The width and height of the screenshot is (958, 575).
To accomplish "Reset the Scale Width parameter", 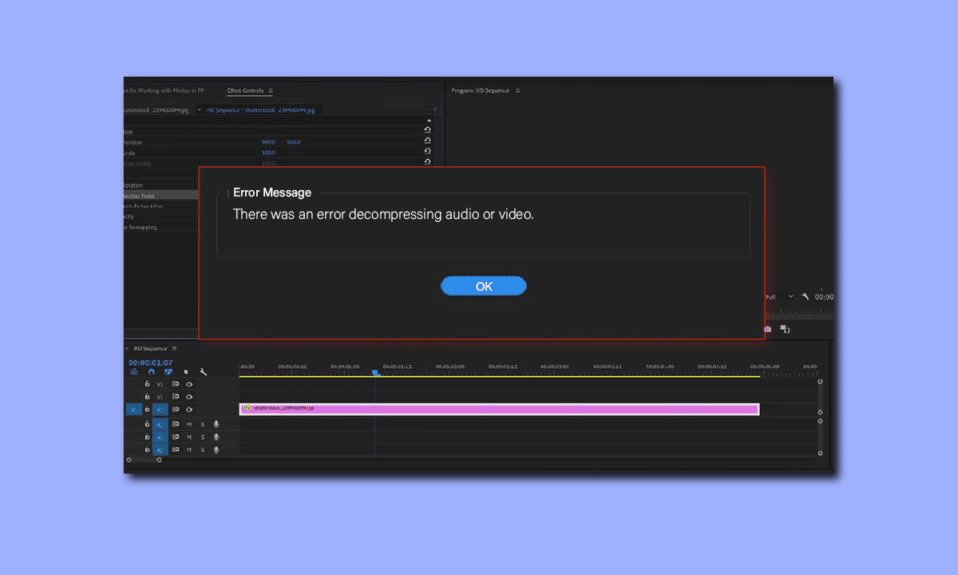I will tap(428, 162).
